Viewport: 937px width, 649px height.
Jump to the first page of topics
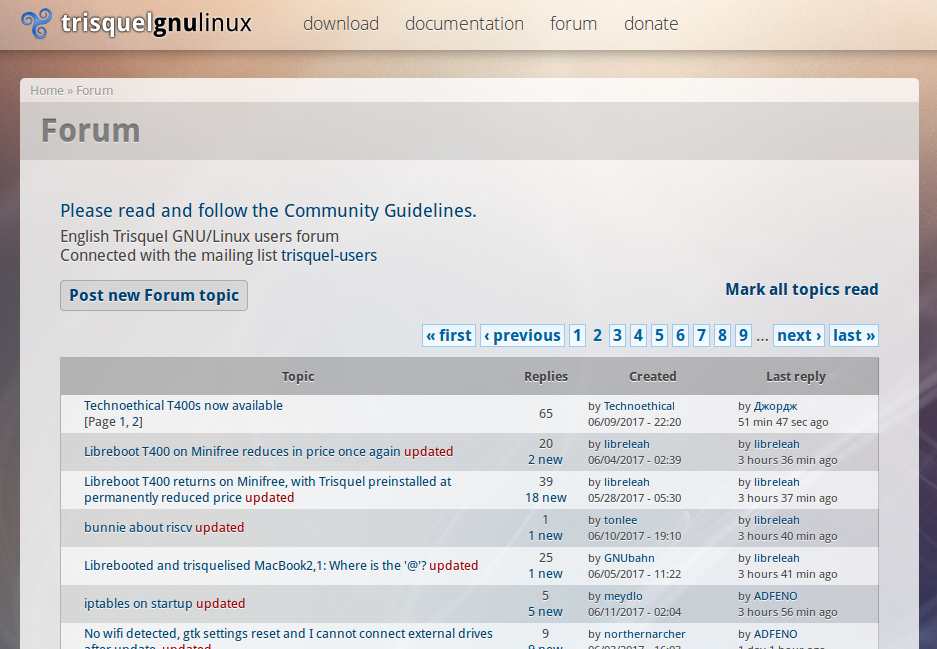pos(449,335)
